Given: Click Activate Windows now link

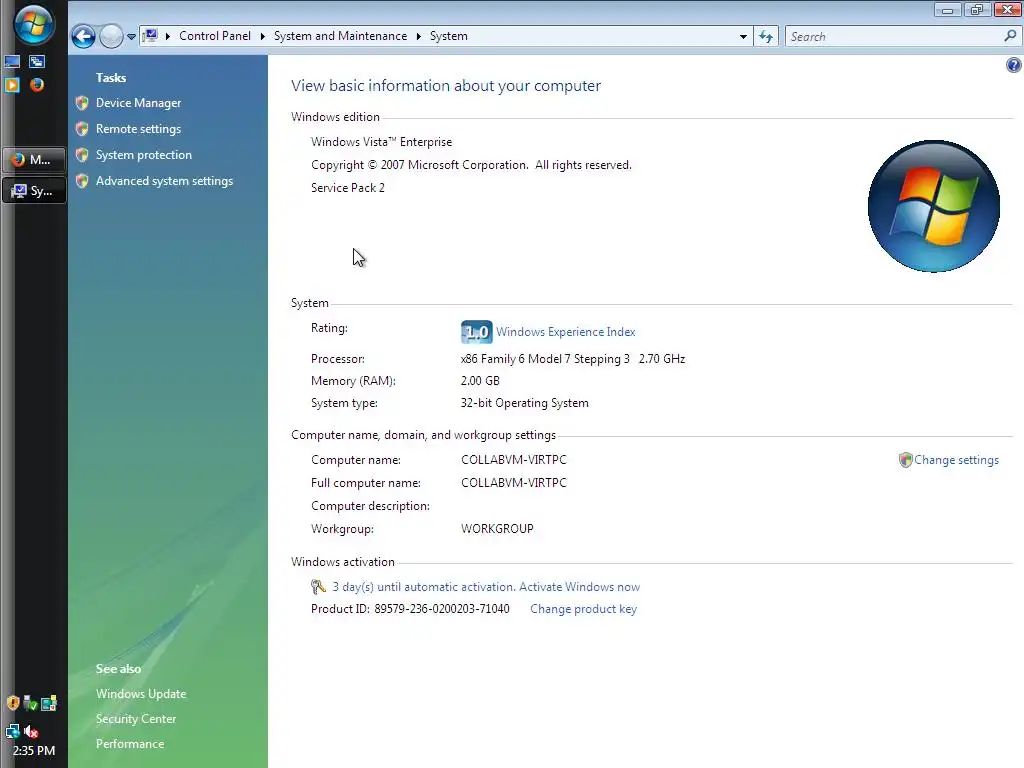Looking at the screenshot, I should pos(579,586).
